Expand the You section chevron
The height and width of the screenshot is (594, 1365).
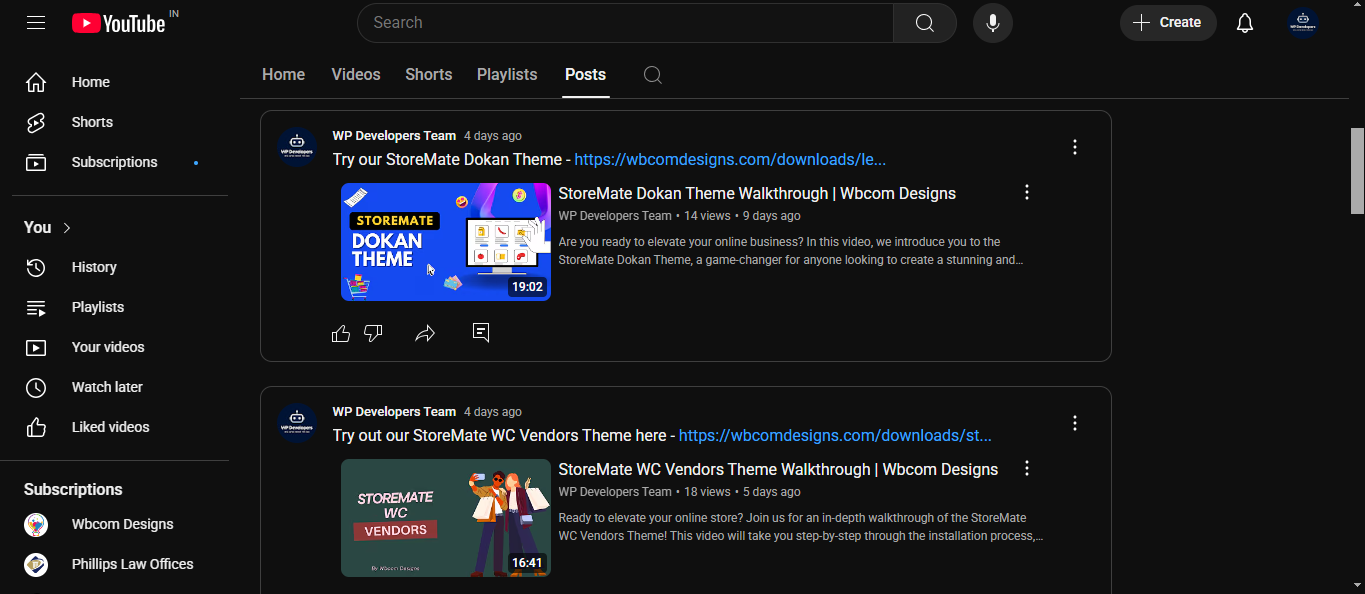point(67,228)
